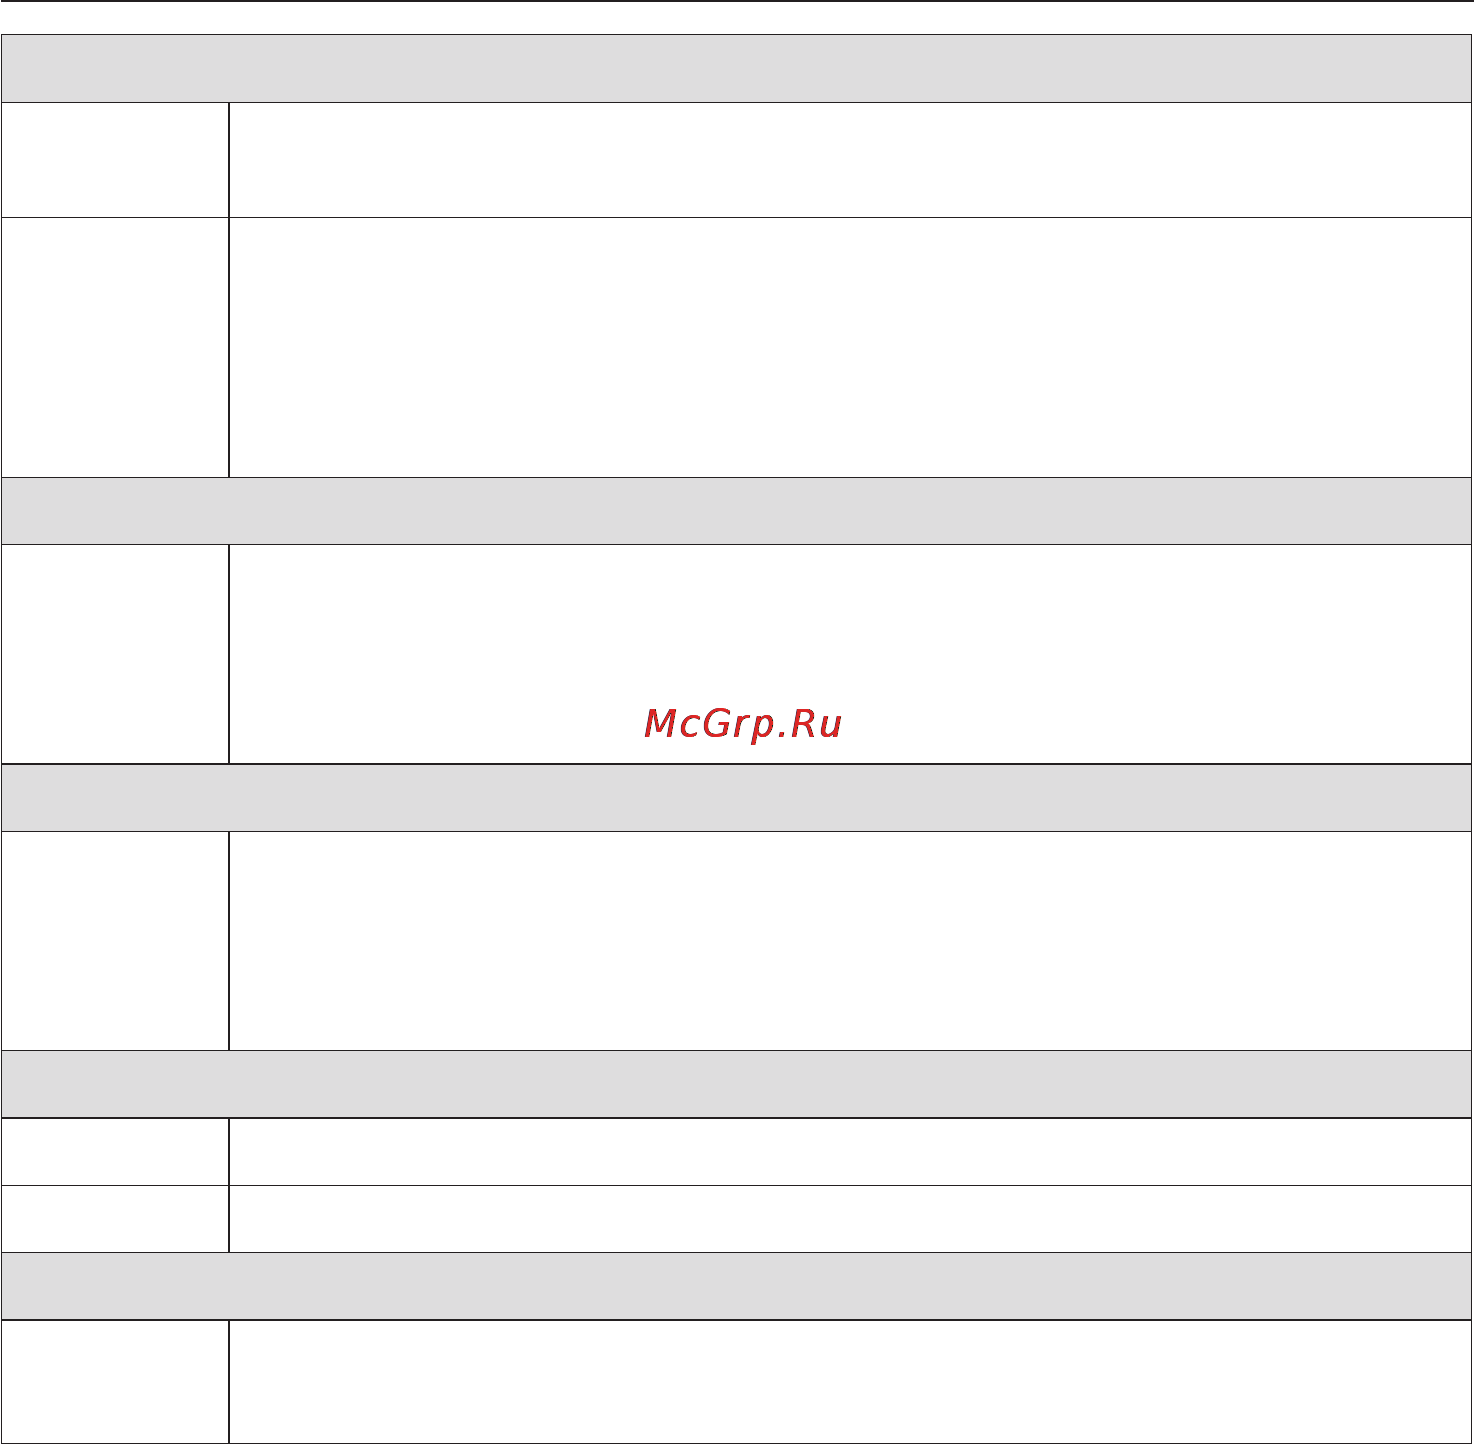This screenshot has width=1474, height=1444.
Task: Click narrow label cell under first gray header
Action: [x=115, y=160]
